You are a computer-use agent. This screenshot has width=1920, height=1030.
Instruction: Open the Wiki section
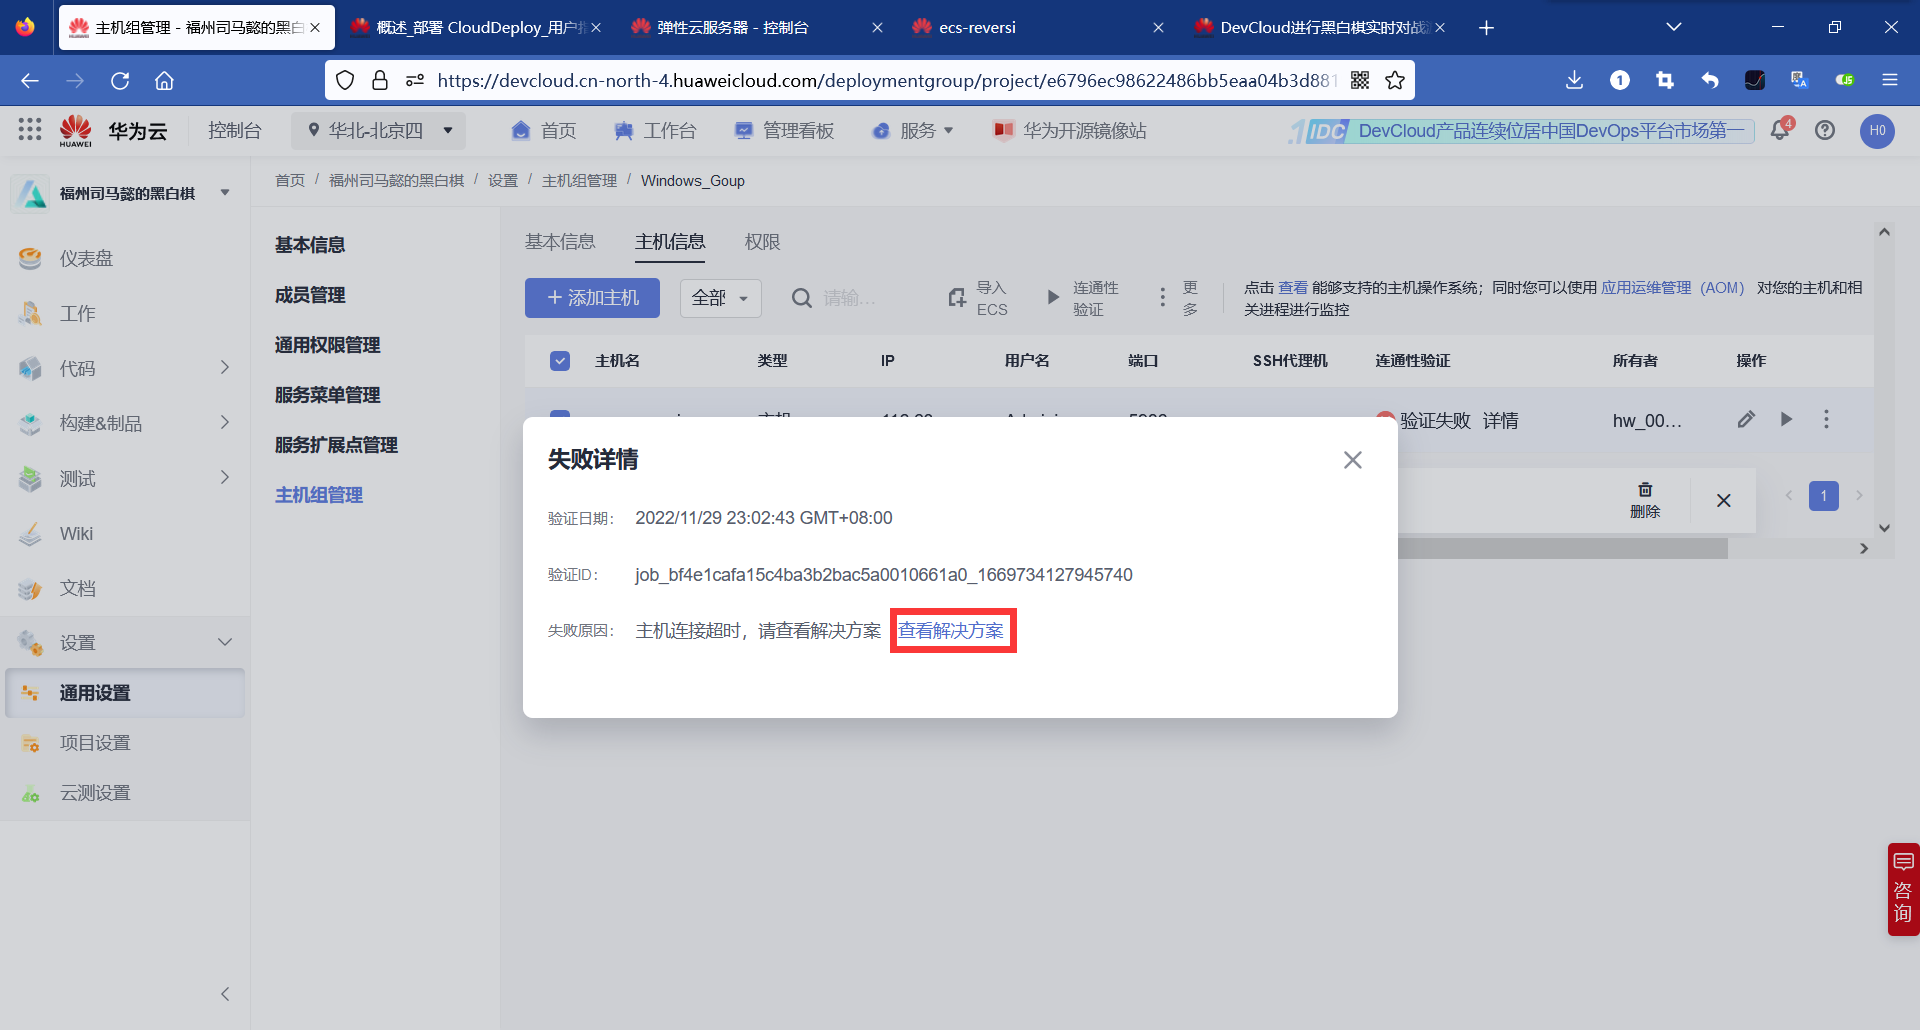click(x=77, y=533)
